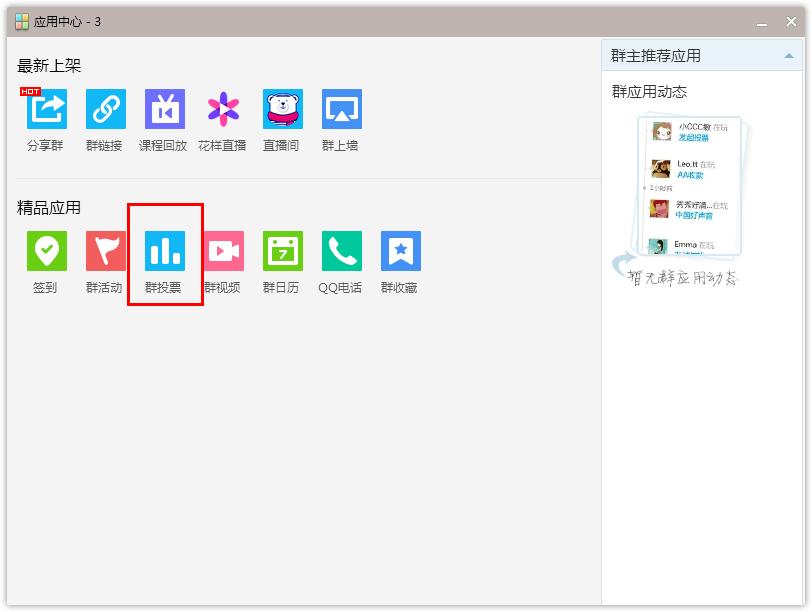This screenshot has height=612, width=812.
Task: Launch 群活动 from 精品应用
Action: tap(104, 253)
